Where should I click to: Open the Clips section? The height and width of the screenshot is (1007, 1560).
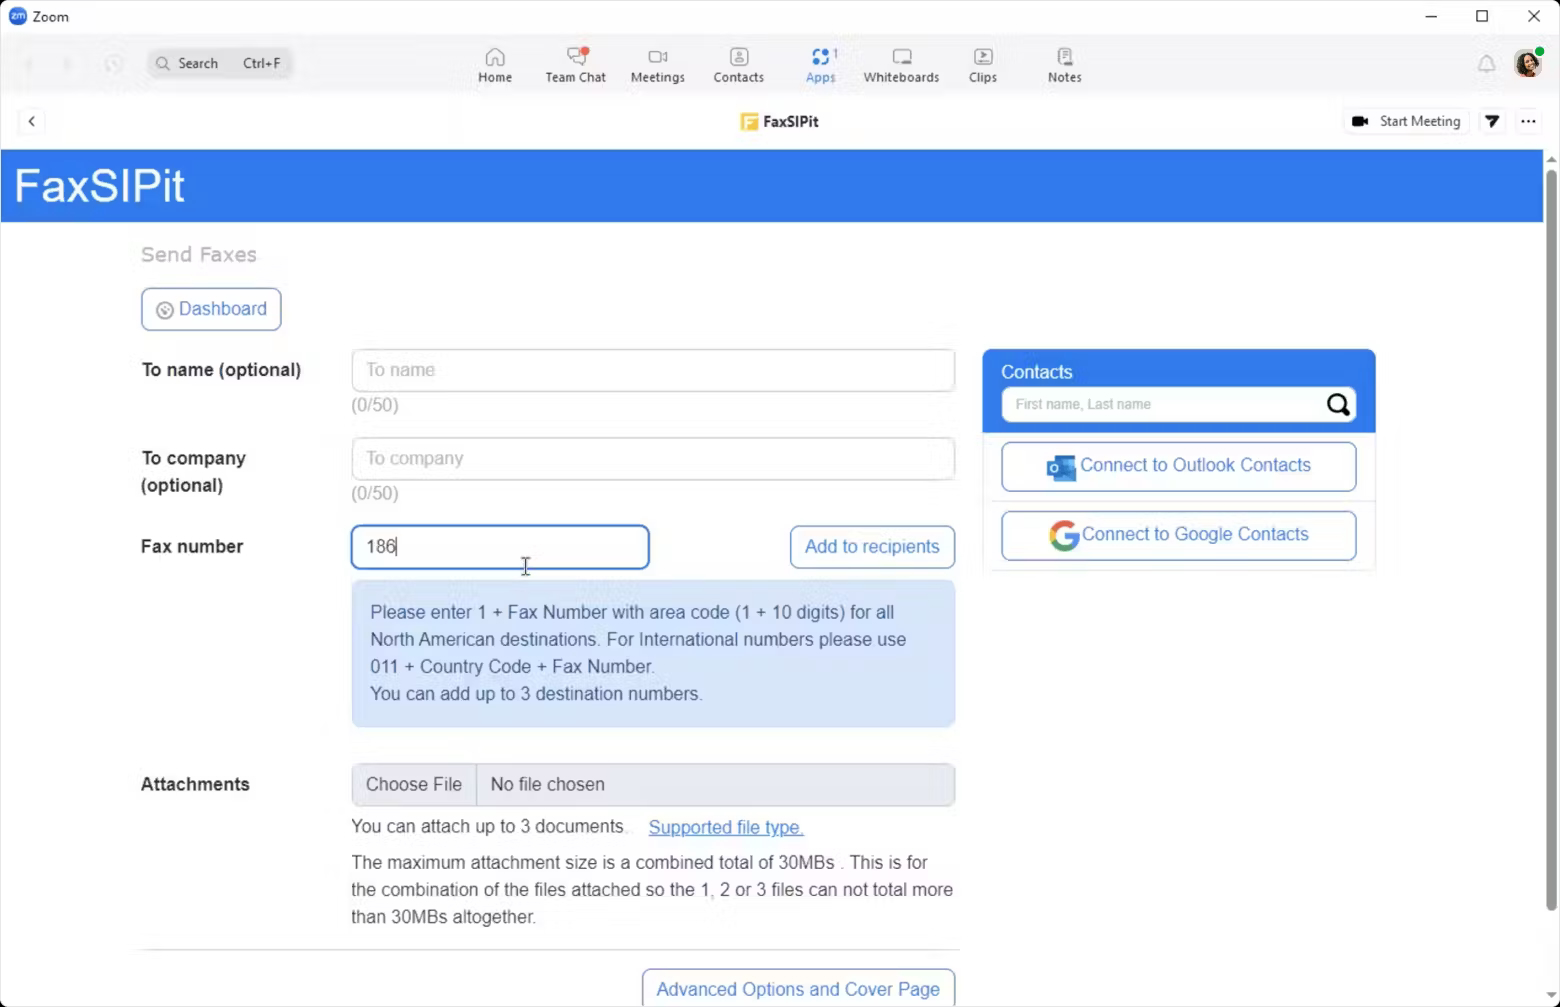tap(982, 65)
